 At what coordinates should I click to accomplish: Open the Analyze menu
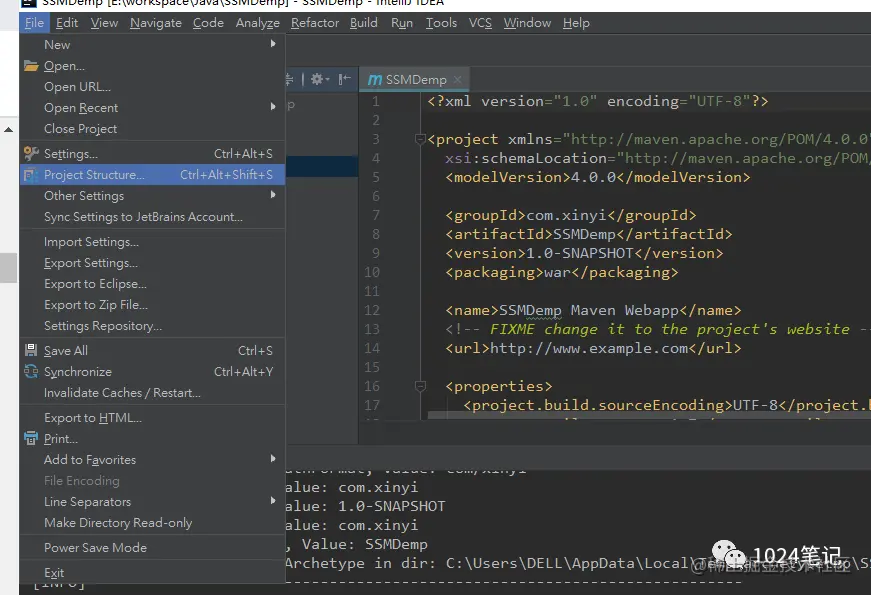tap(258, 23)
